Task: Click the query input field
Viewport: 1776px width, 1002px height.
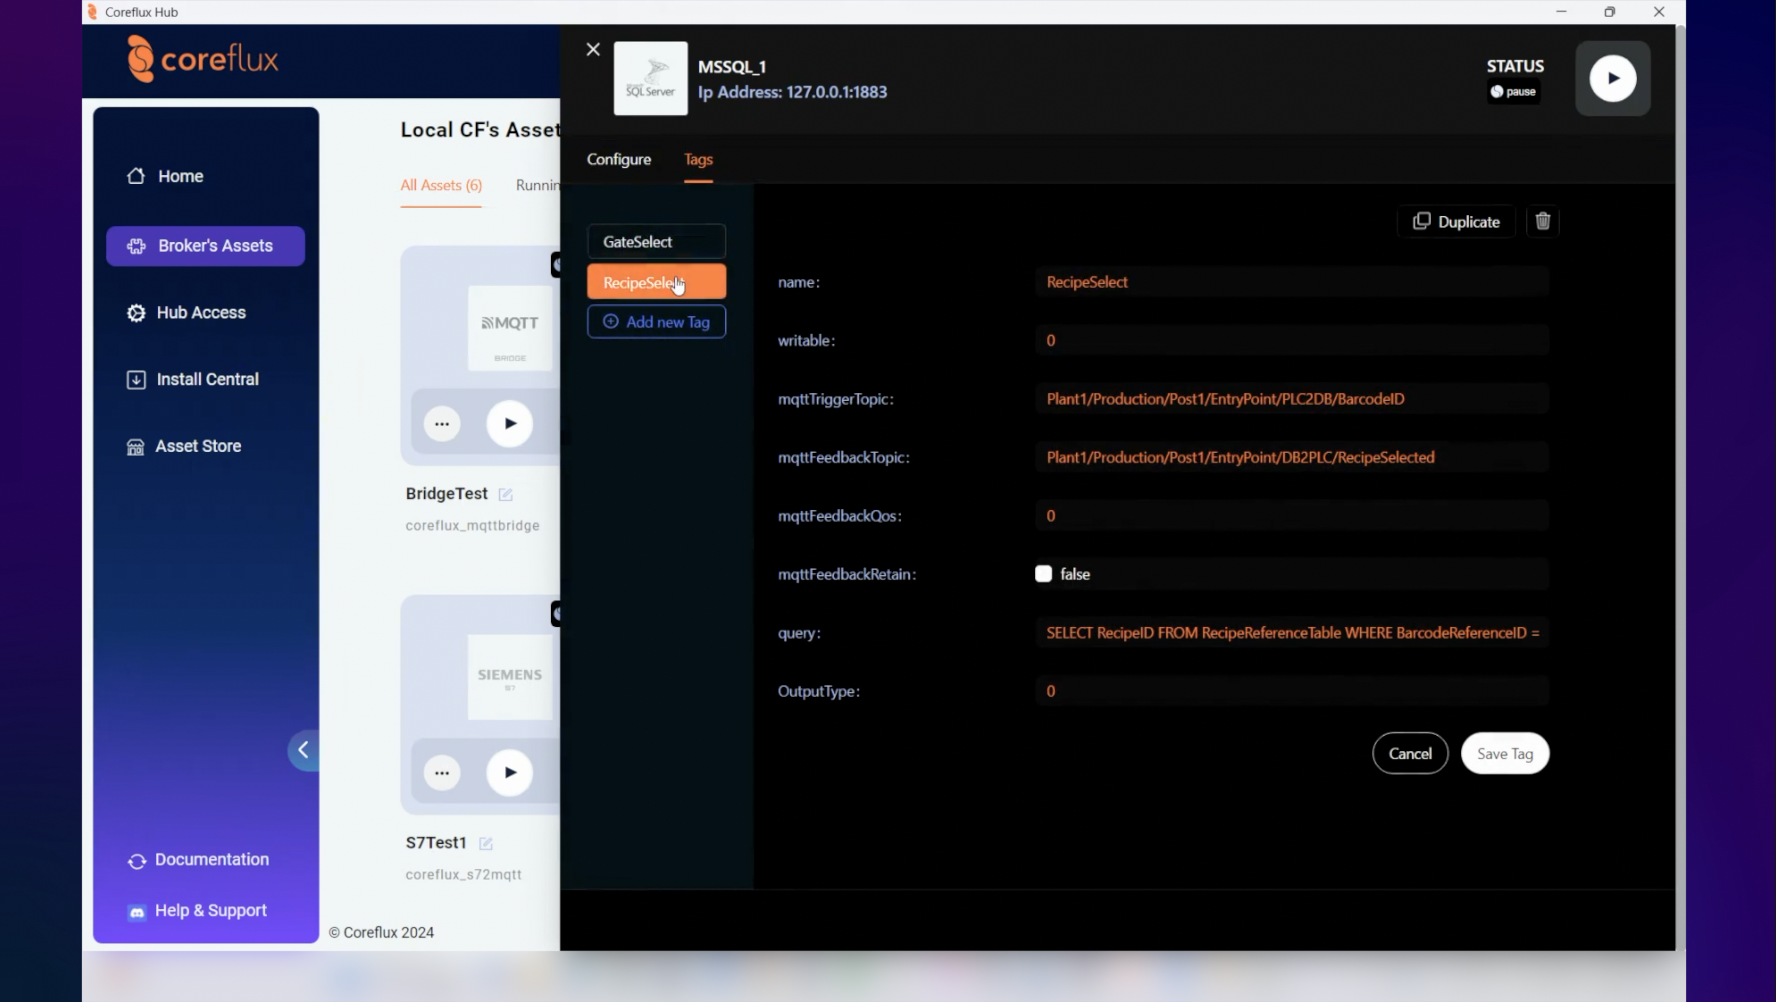Action: (x=1291, y=633)
